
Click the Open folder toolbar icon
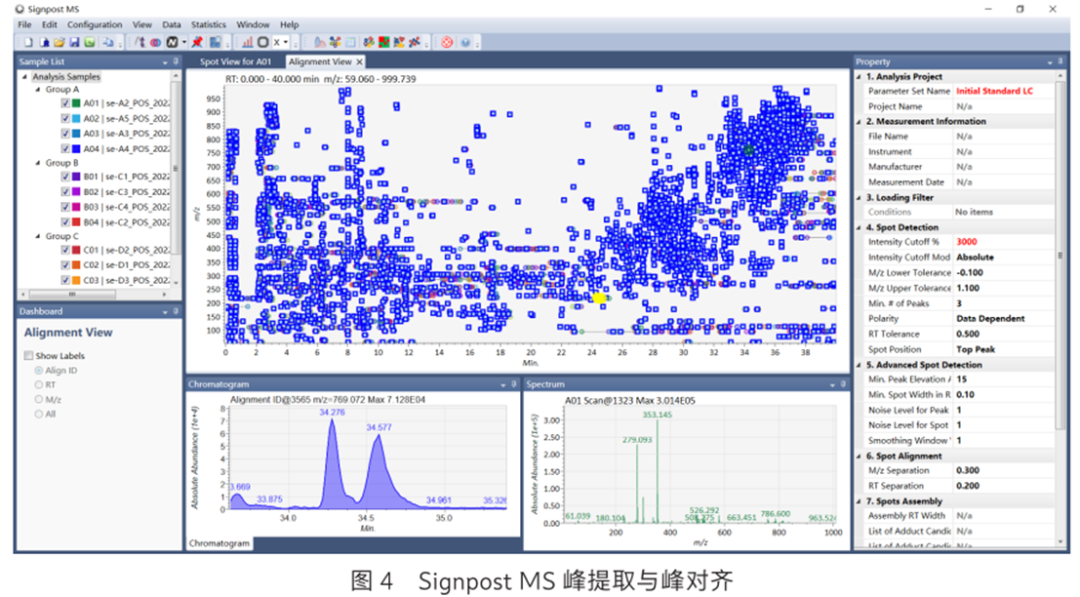click(59, 42)
